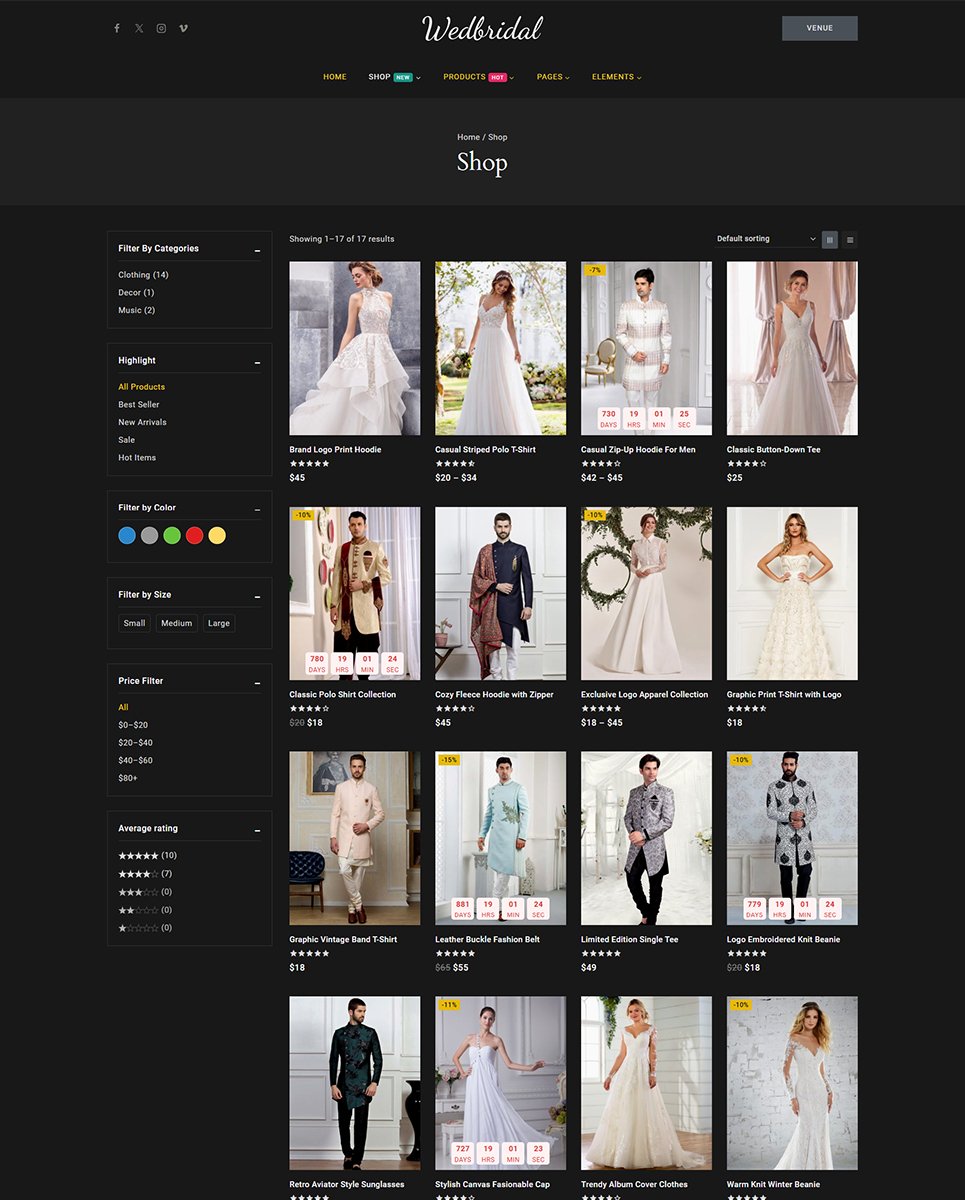965x1200 pixels.
Task: Click the Wedbridal logo
Action: tap(482, 29)
